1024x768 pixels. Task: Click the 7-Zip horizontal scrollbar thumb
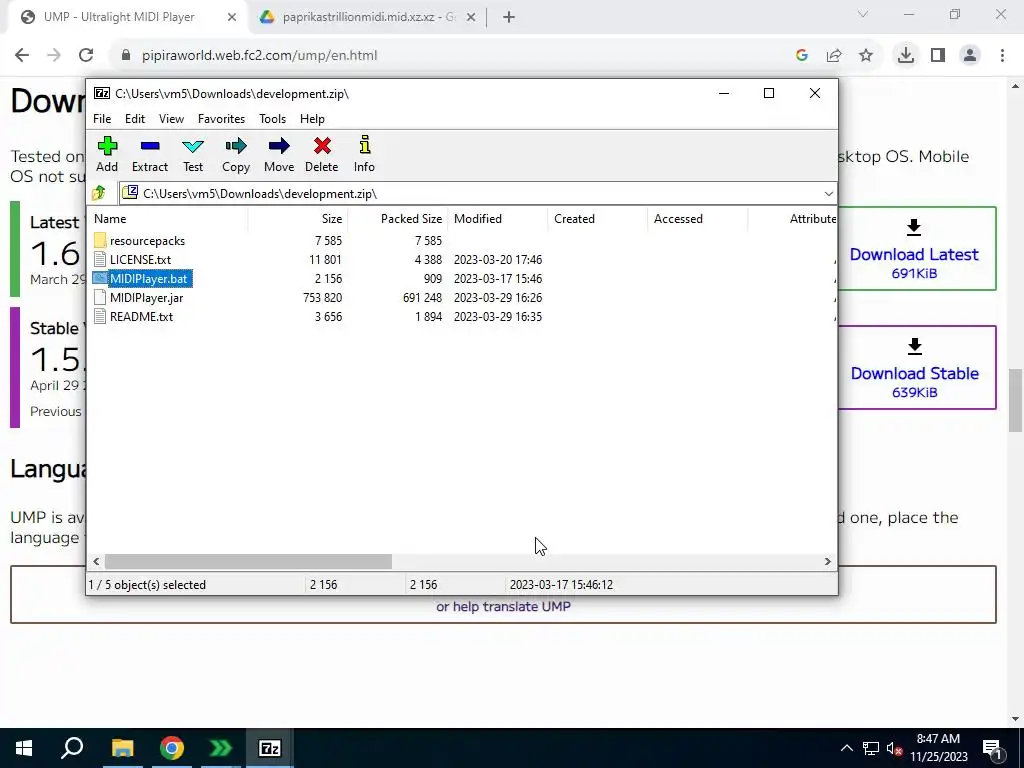[x=248, y=562]
